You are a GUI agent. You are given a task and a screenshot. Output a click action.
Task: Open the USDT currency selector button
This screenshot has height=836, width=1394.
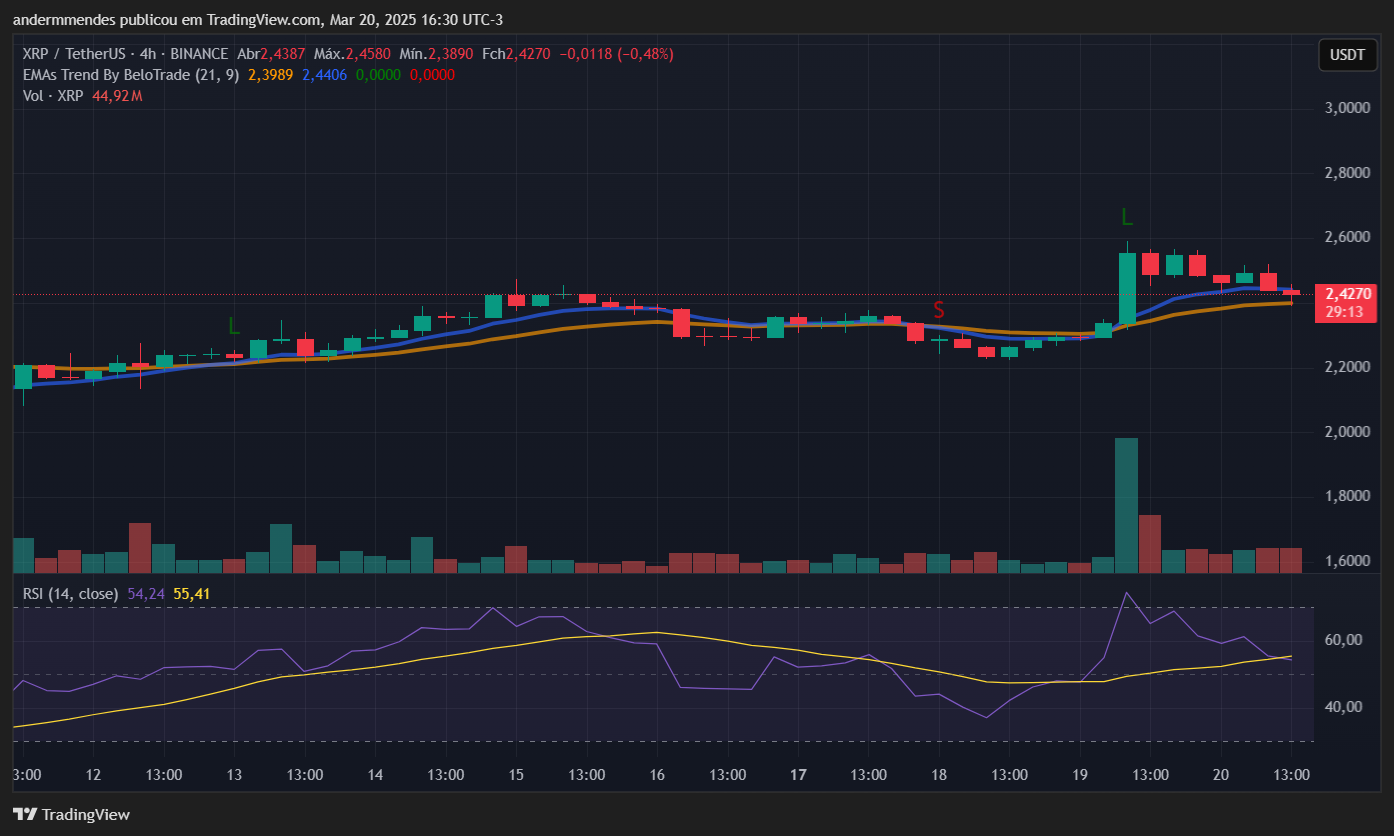click(x=1347, y=55)
